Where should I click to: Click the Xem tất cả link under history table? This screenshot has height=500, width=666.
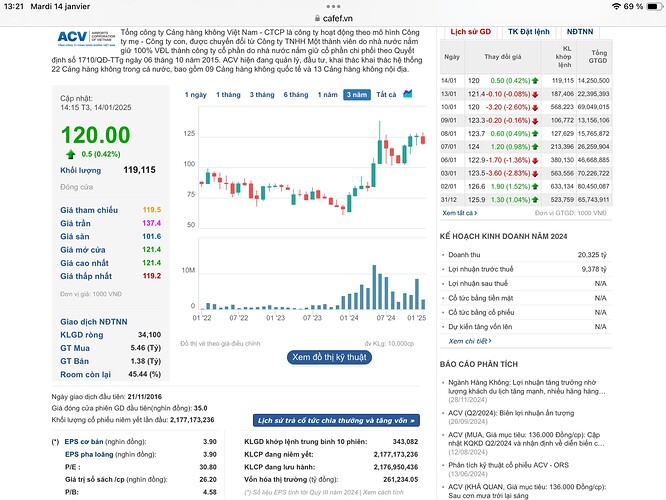(460, 213)
